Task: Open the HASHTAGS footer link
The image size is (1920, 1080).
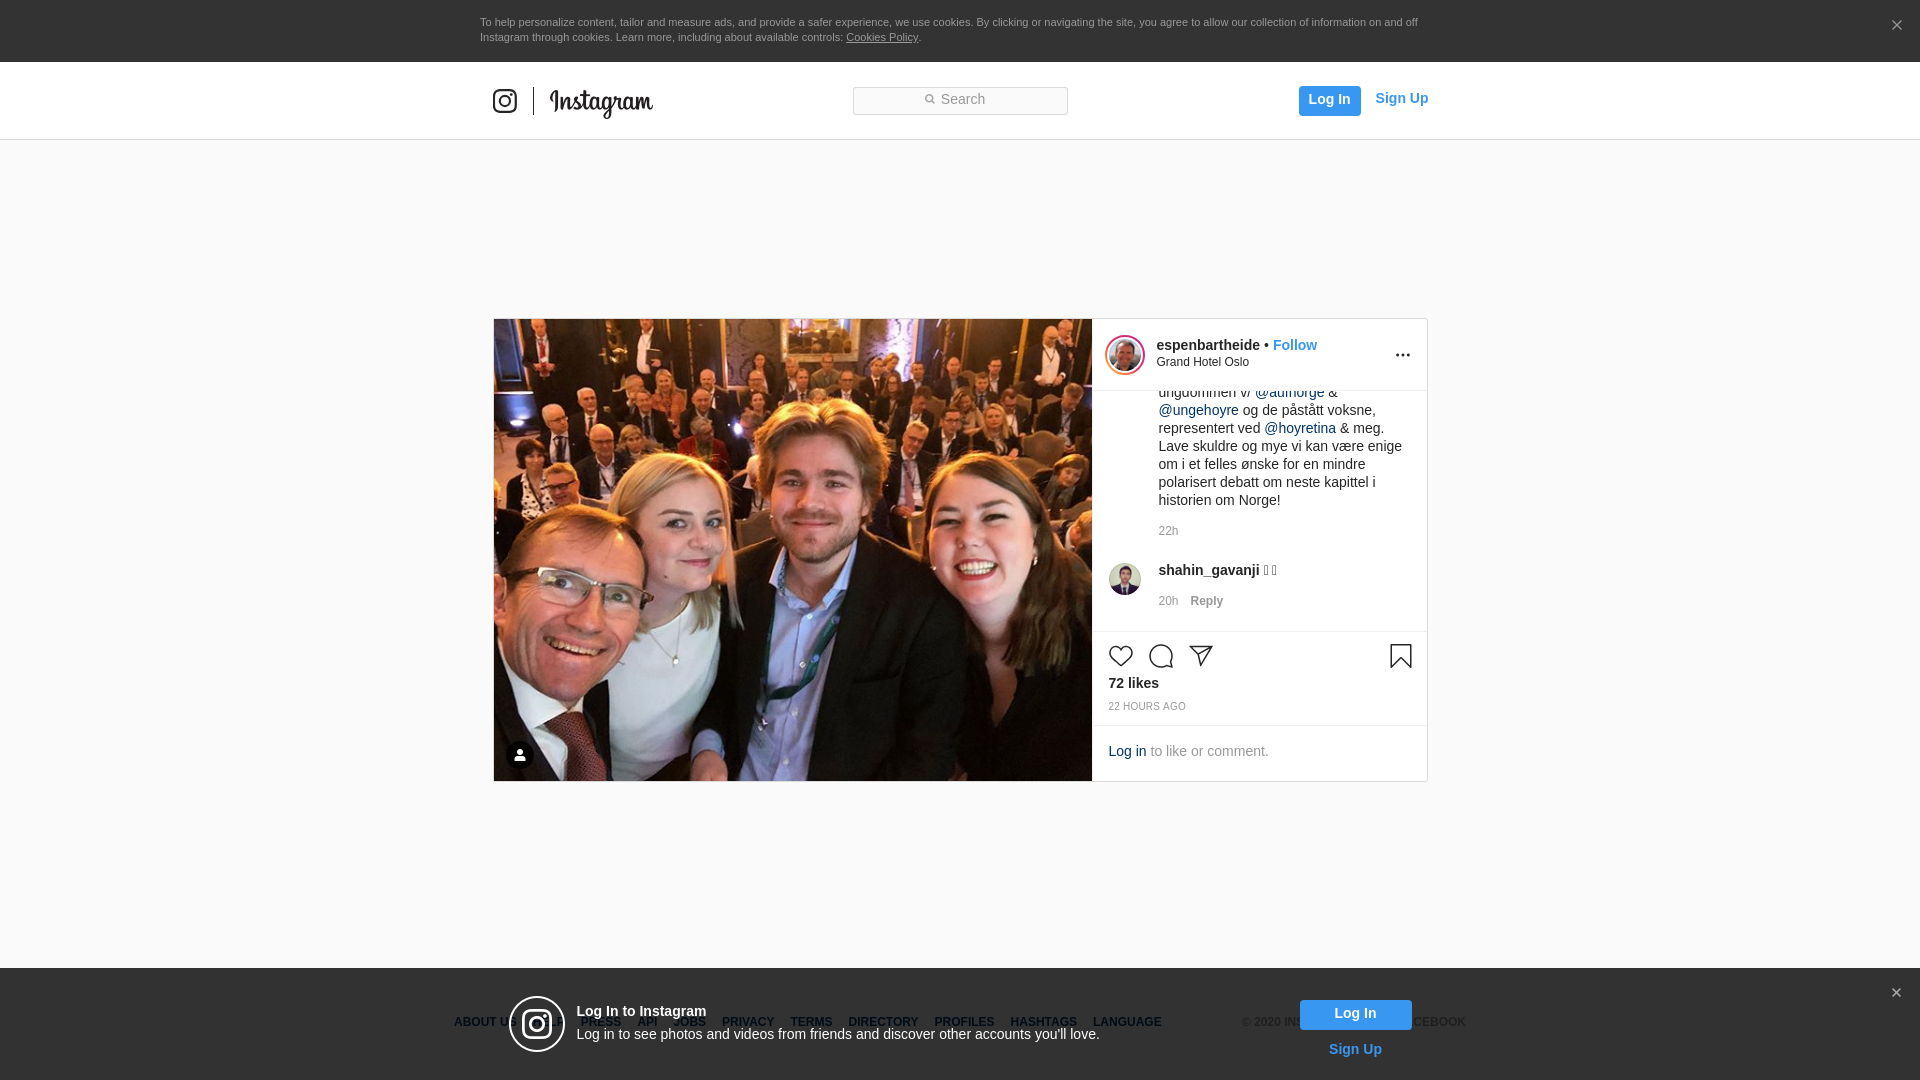Action: (1042, 1022)
